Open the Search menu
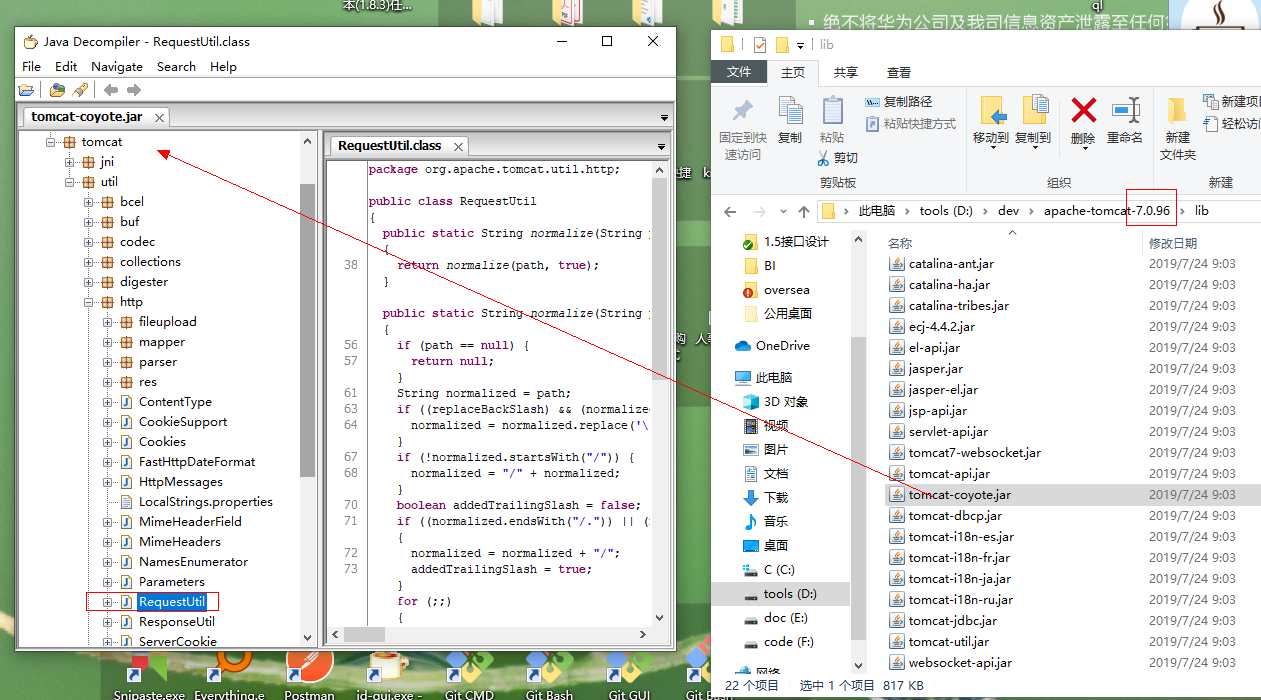Image resolution: width=1261 pixels, height=700 pixels. tap(176, 66)
